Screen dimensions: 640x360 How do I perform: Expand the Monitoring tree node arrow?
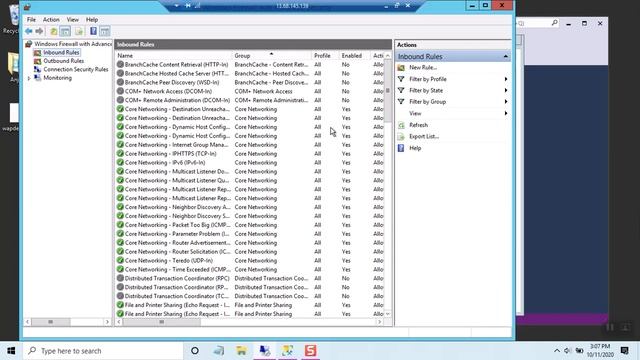tap(29, 78)
